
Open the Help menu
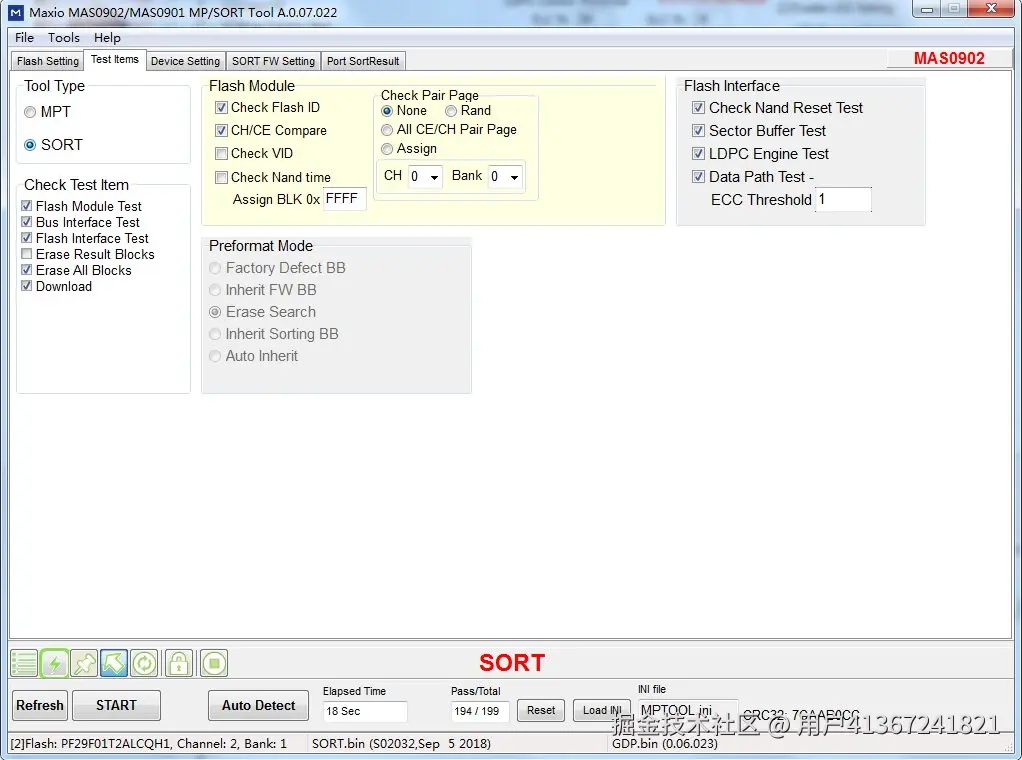(x=107, y=38)
